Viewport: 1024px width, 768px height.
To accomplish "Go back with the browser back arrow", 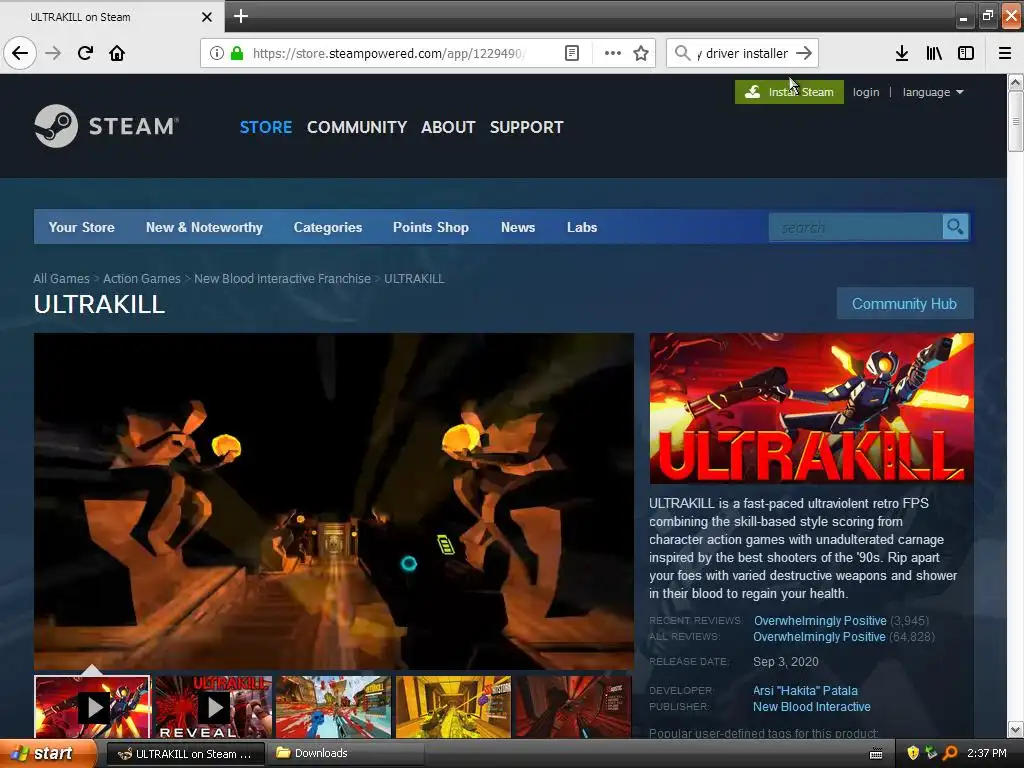I will [x=20, y=53].
